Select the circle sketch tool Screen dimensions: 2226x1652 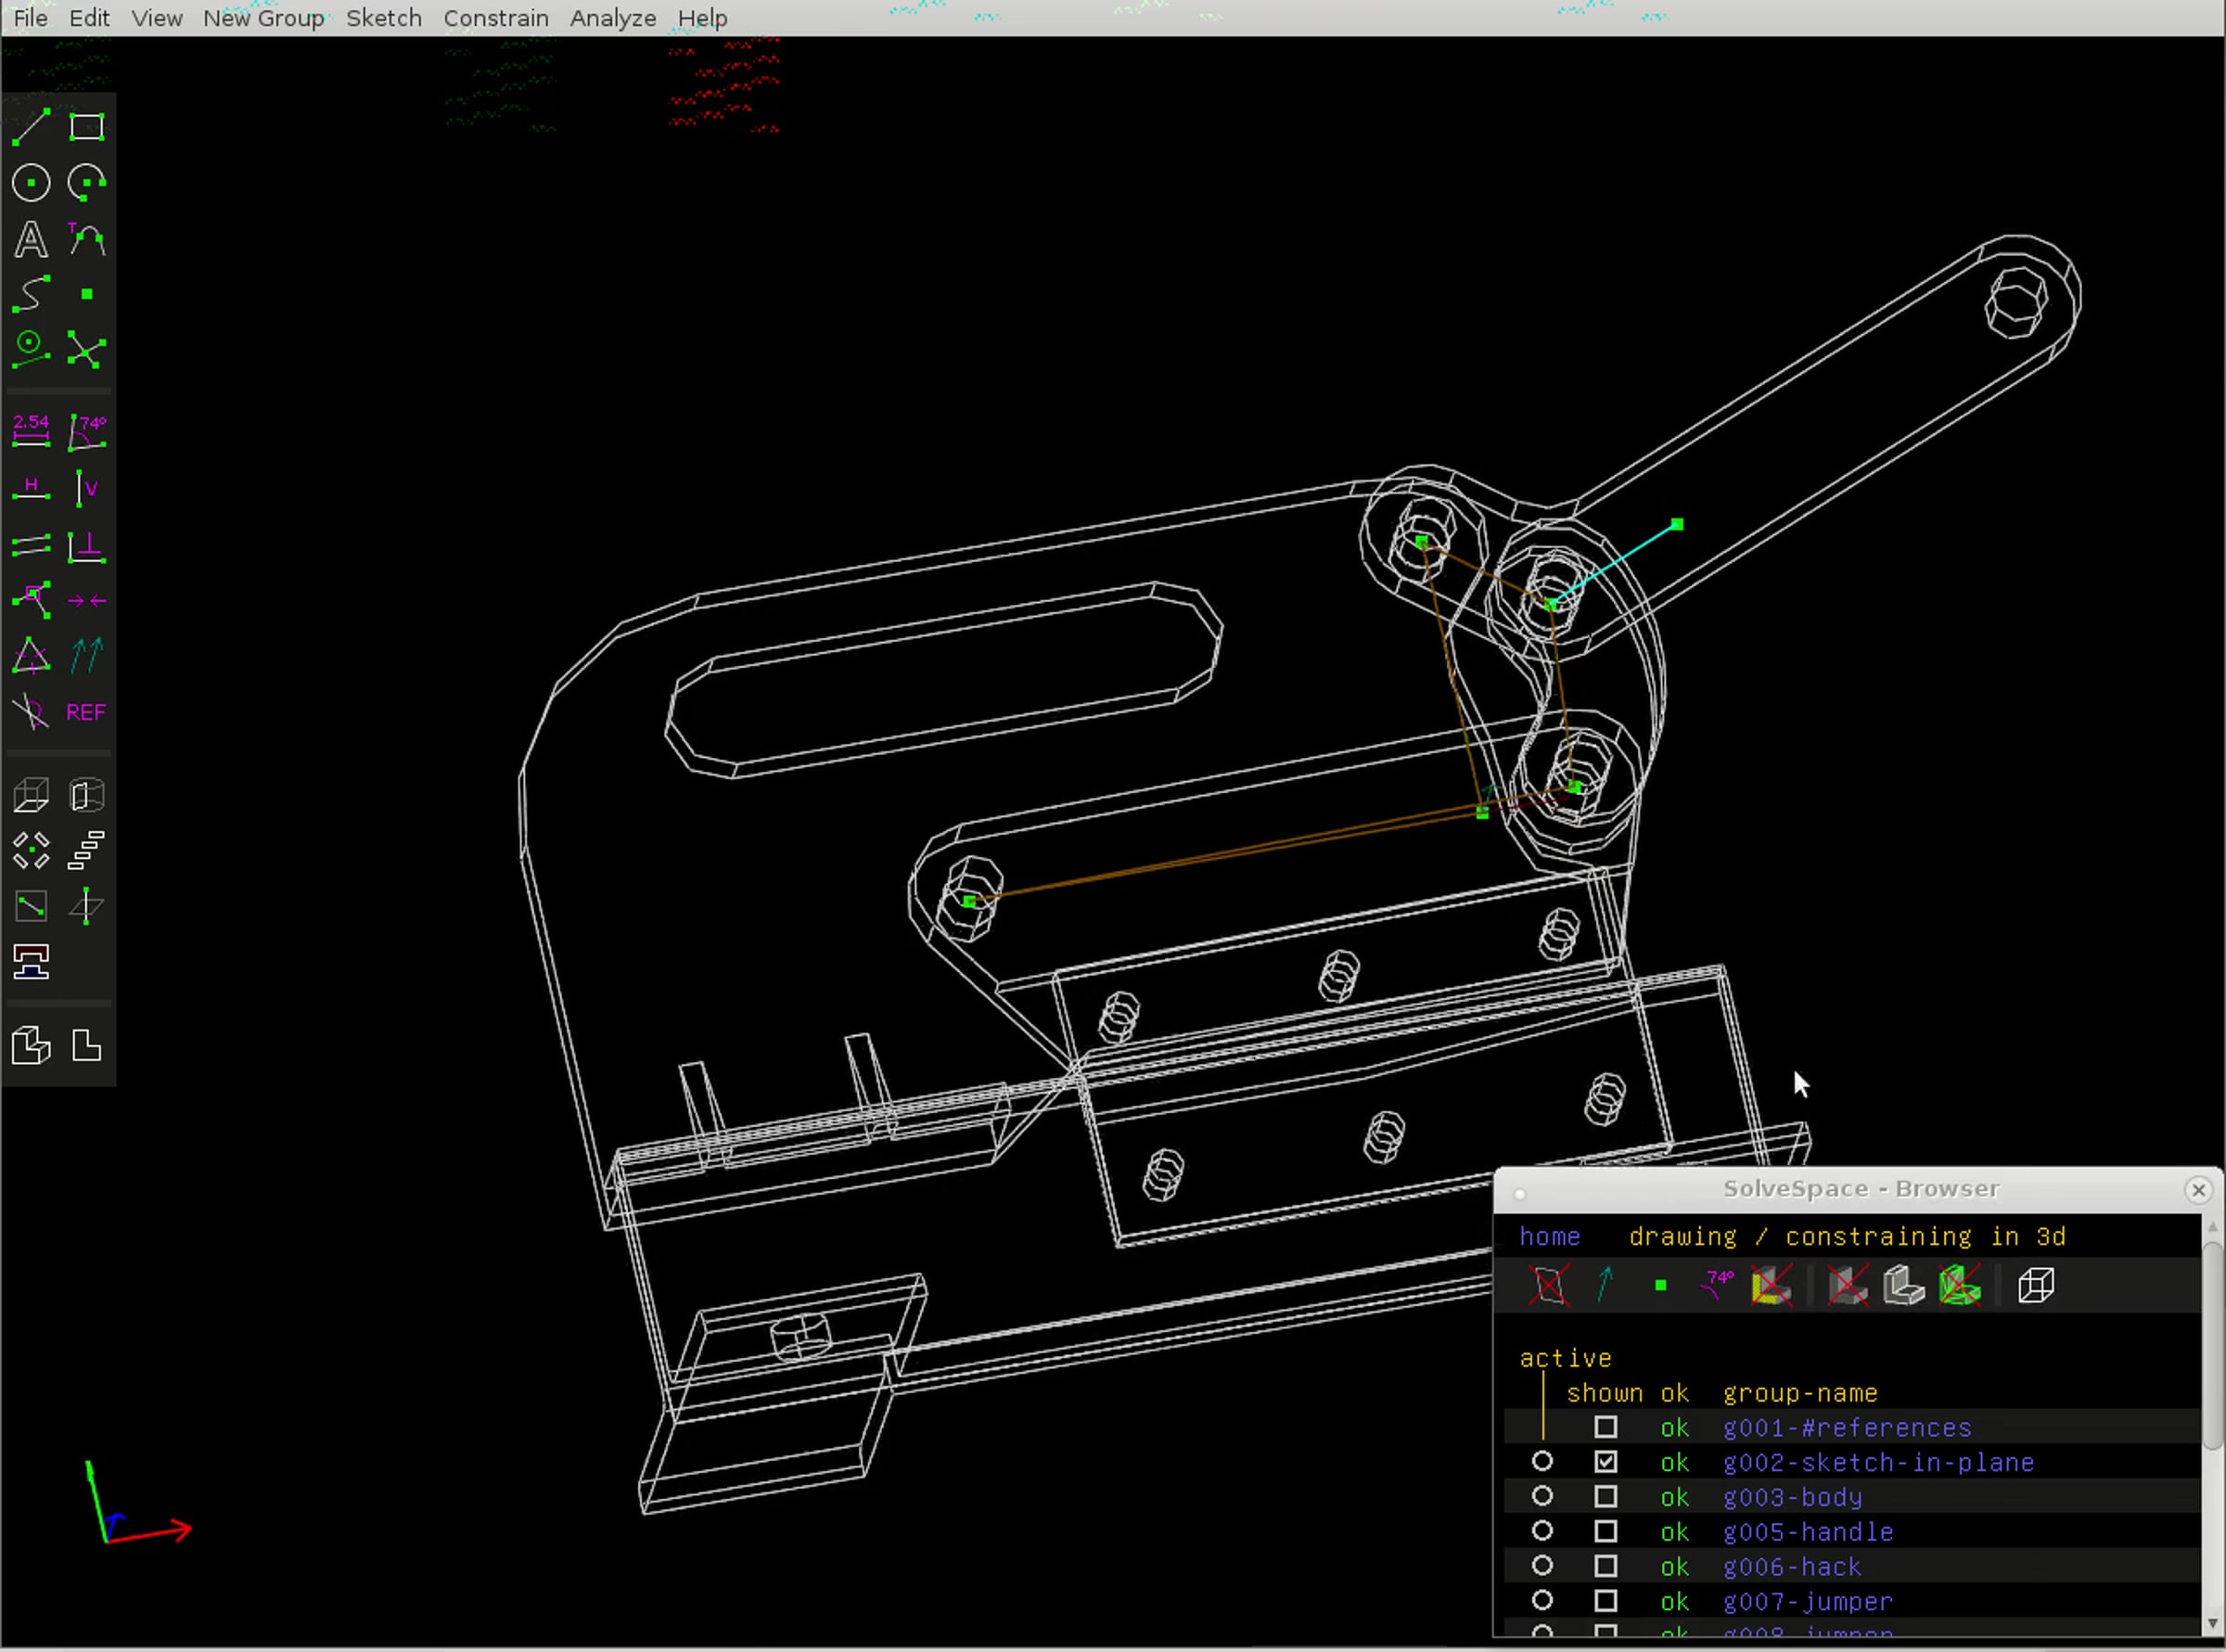tap(31, 183)
